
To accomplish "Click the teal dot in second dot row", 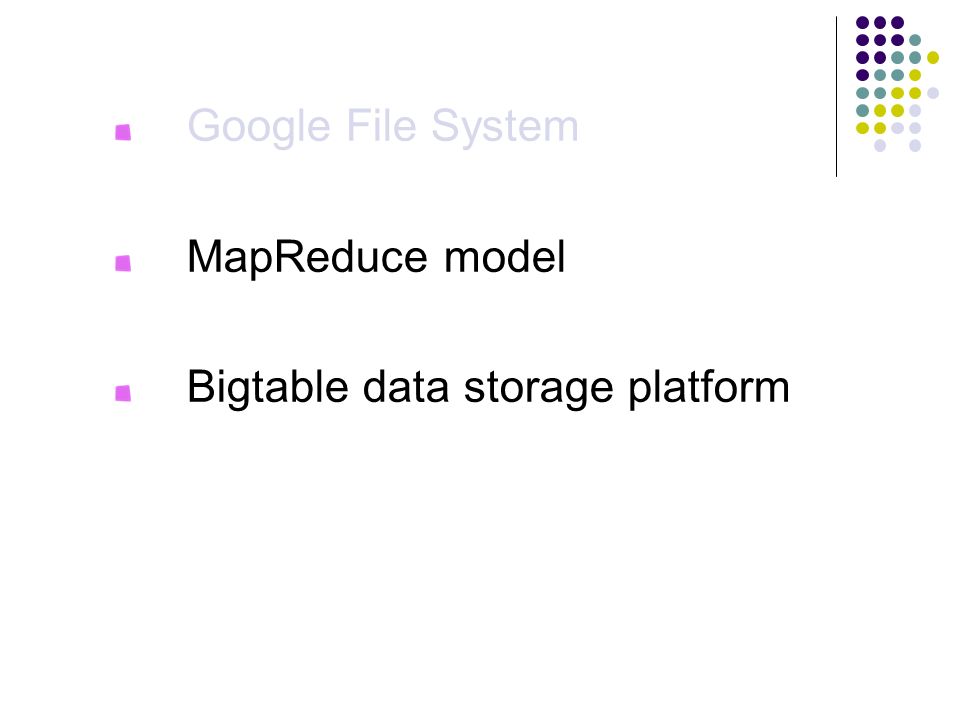I will pos(915,40).
